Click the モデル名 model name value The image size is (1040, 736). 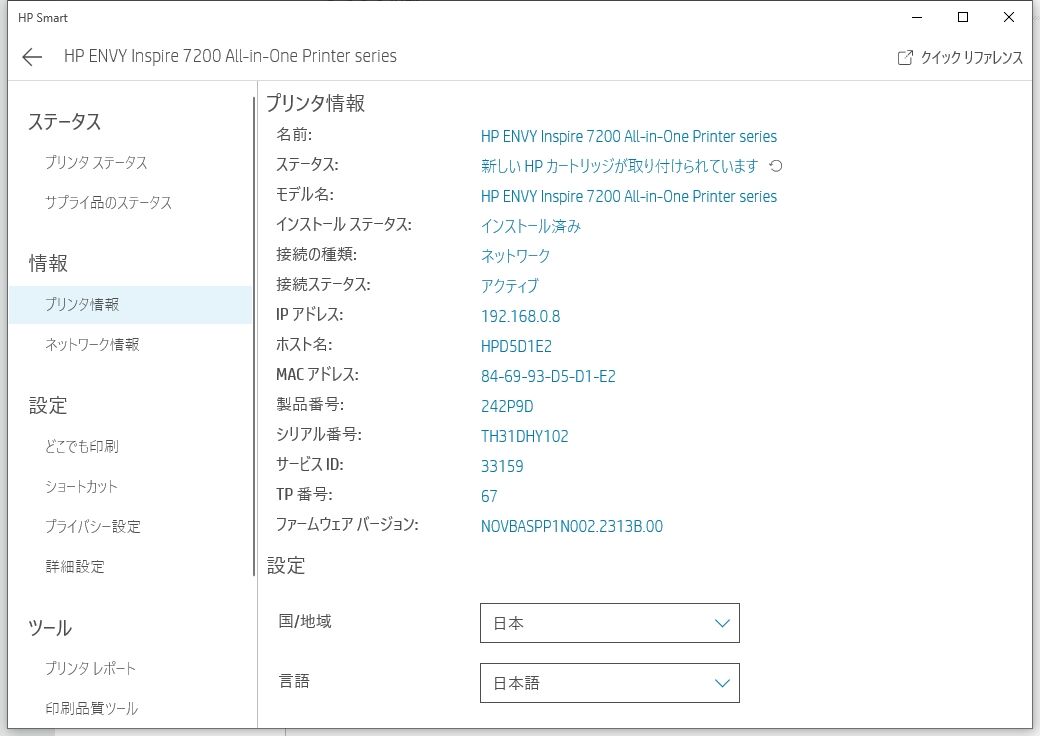(629, 196)
